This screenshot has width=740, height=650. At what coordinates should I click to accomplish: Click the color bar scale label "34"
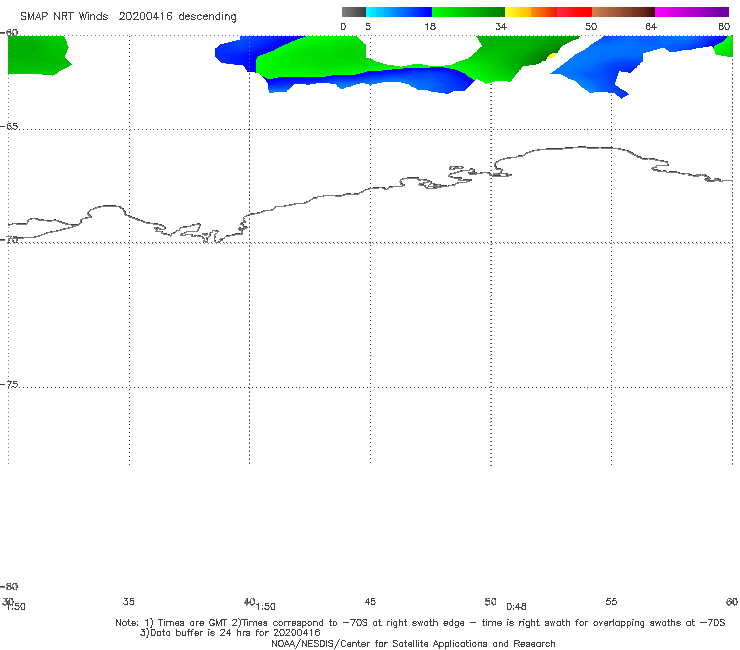coord(501,27)
